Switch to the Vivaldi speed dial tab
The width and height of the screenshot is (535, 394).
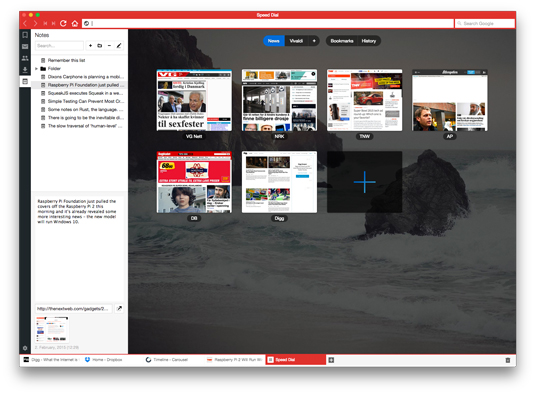pos(296,41)
